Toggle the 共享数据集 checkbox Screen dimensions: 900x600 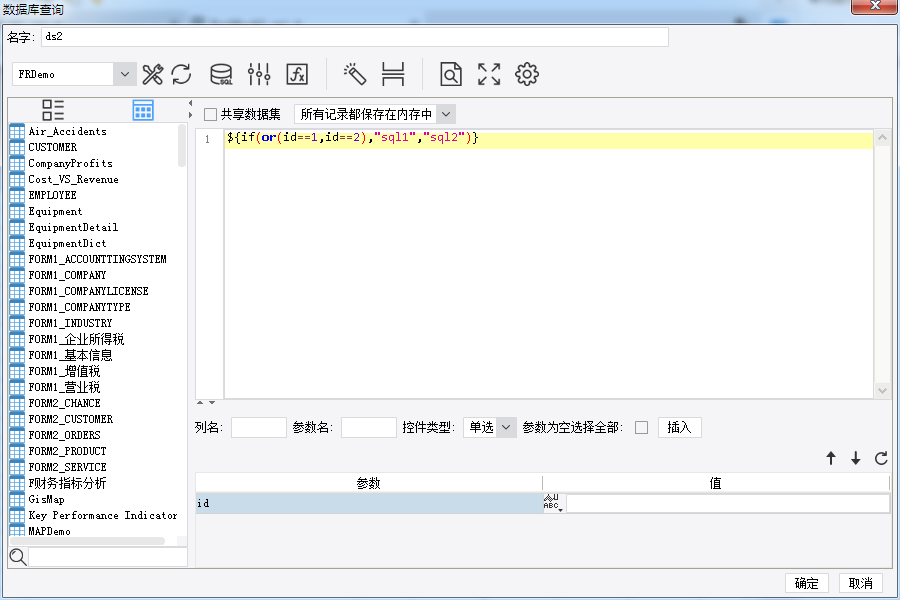click(211, 114)
